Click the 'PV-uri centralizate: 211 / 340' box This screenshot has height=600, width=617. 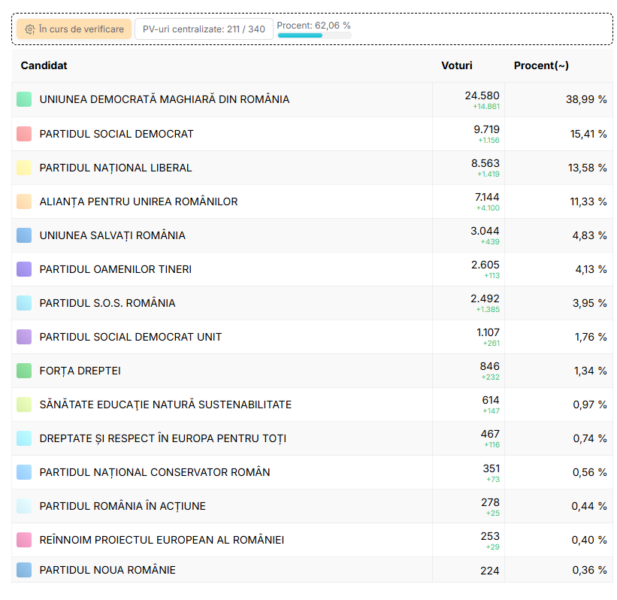pos(204,29)
